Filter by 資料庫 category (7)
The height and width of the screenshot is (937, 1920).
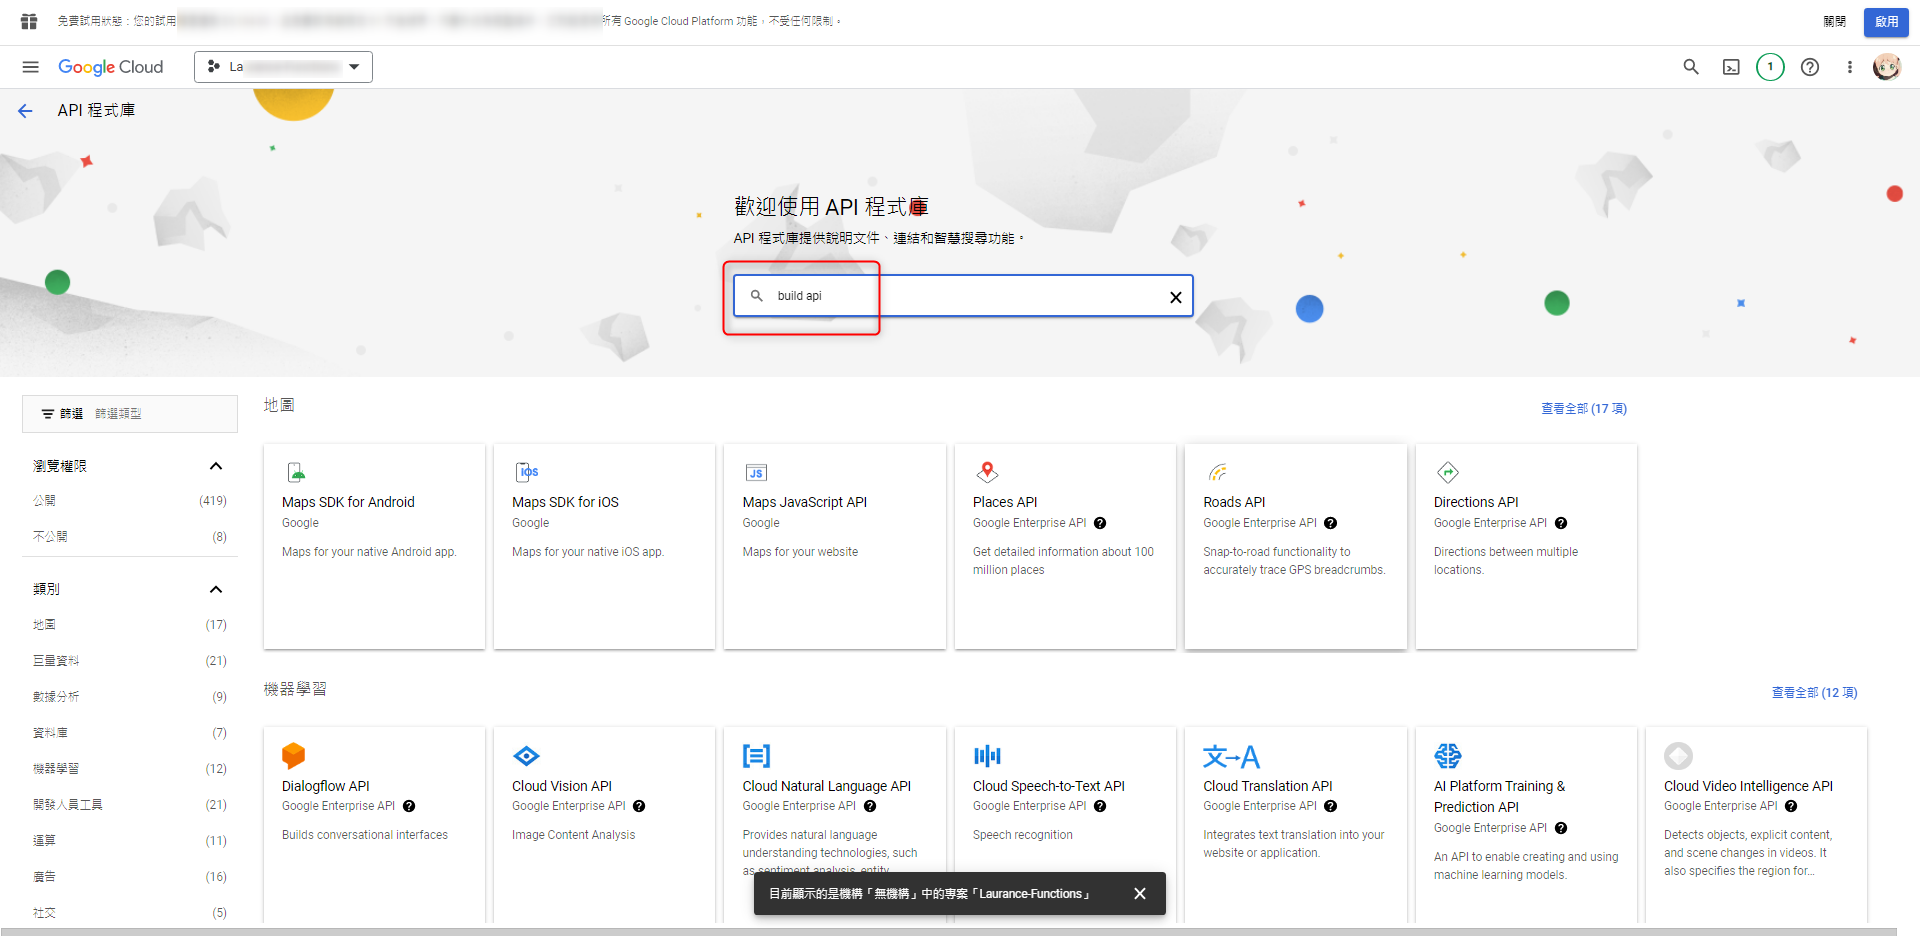click(130, 733)
